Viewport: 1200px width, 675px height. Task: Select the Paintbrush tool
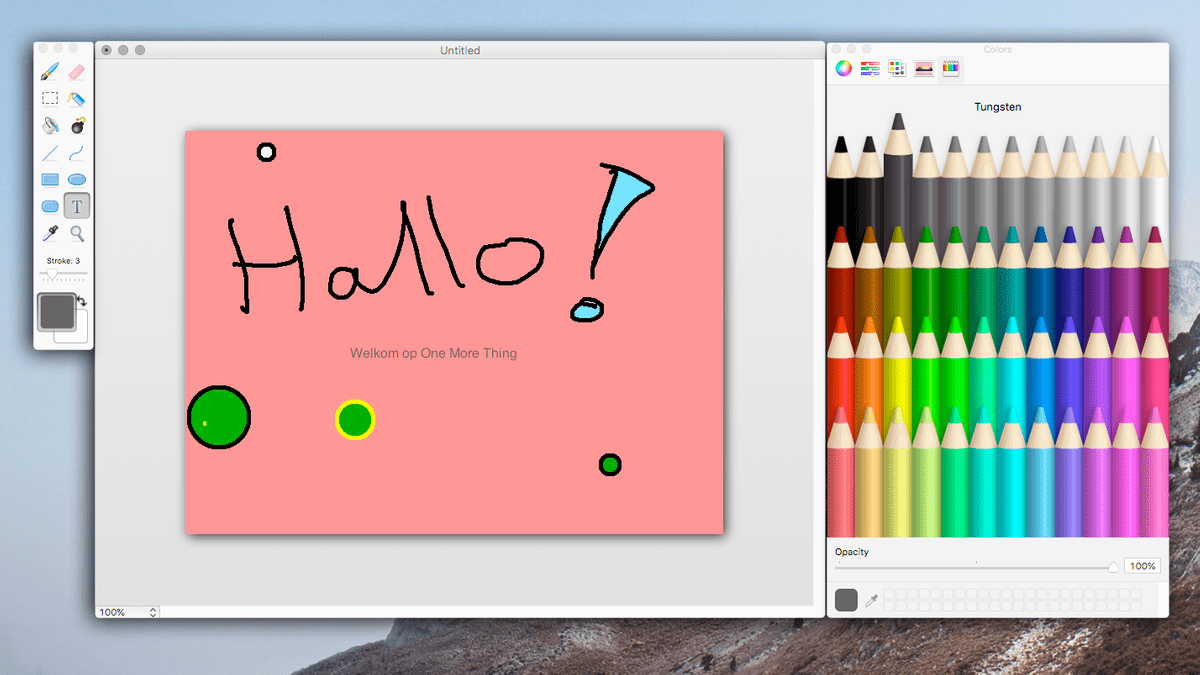click(49, 70)
